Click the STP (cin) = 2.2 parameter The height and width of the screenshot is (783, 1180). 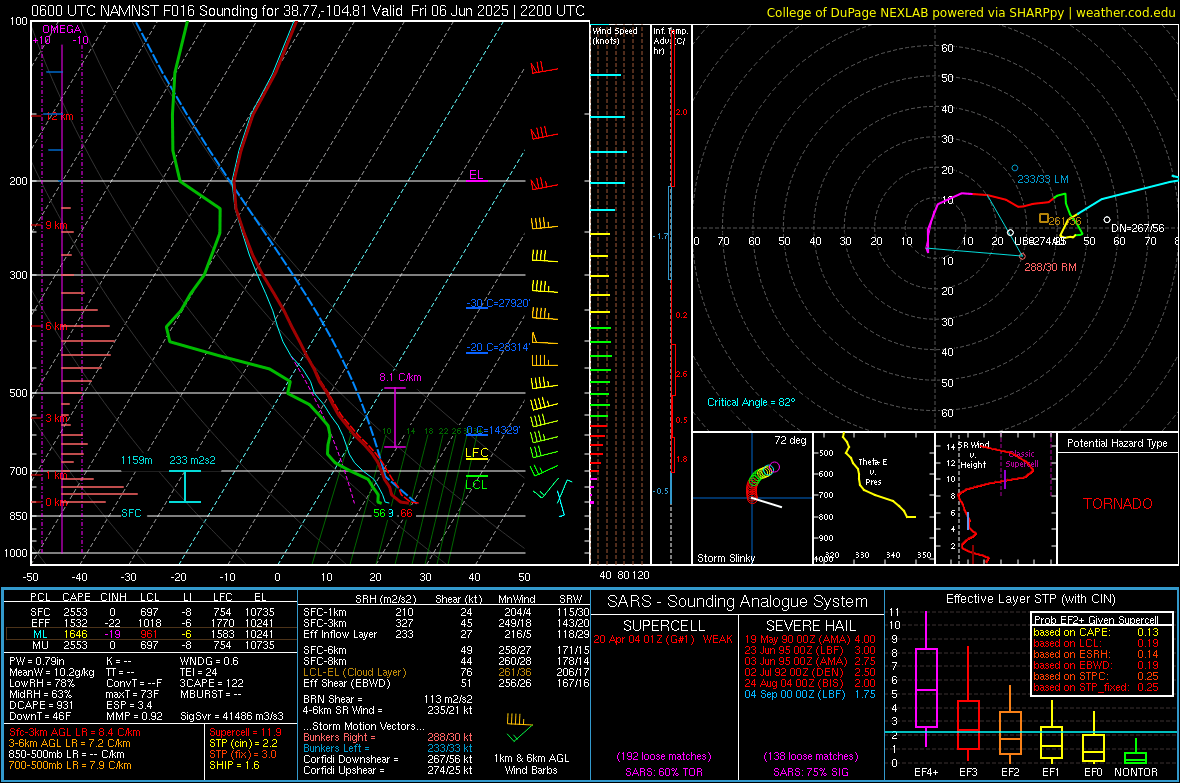[243, 743]
